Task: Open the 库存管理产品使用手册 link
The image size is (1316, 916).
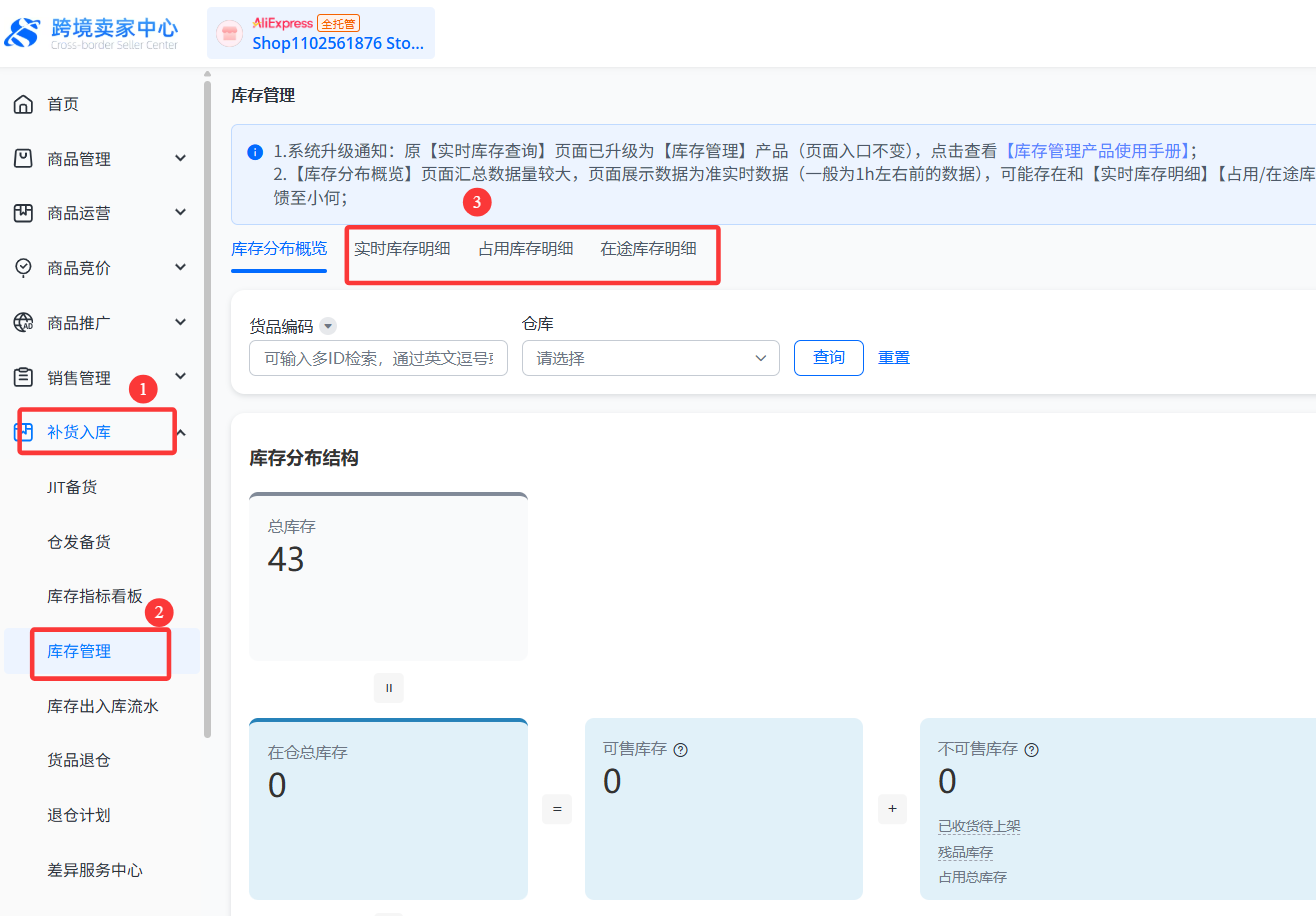Action: [x=1100, y=151]
